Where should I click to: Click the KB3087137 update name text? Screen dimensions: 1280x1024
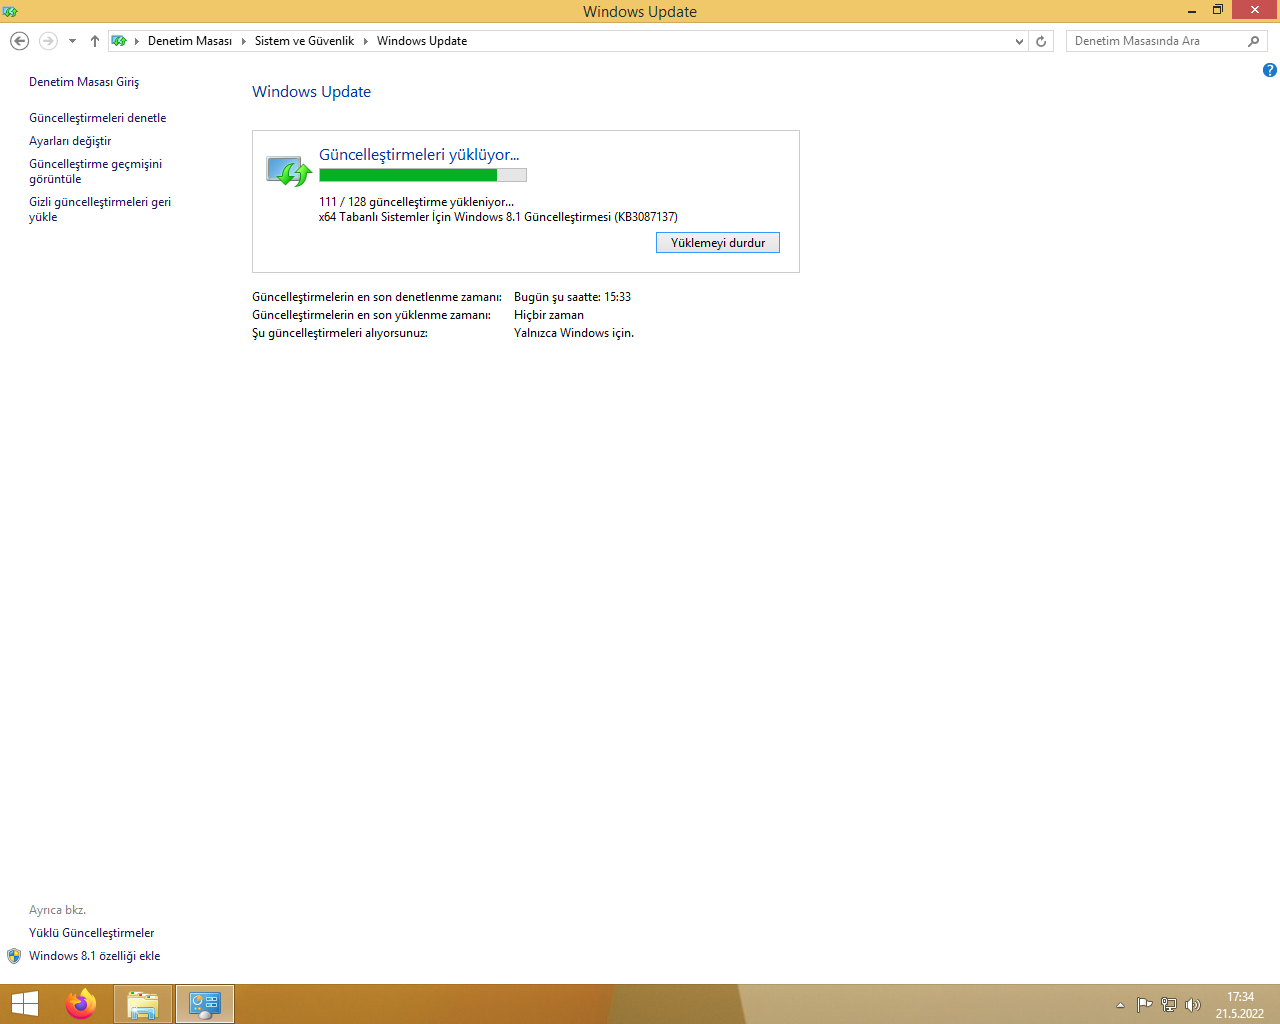(x=498, y=217)
